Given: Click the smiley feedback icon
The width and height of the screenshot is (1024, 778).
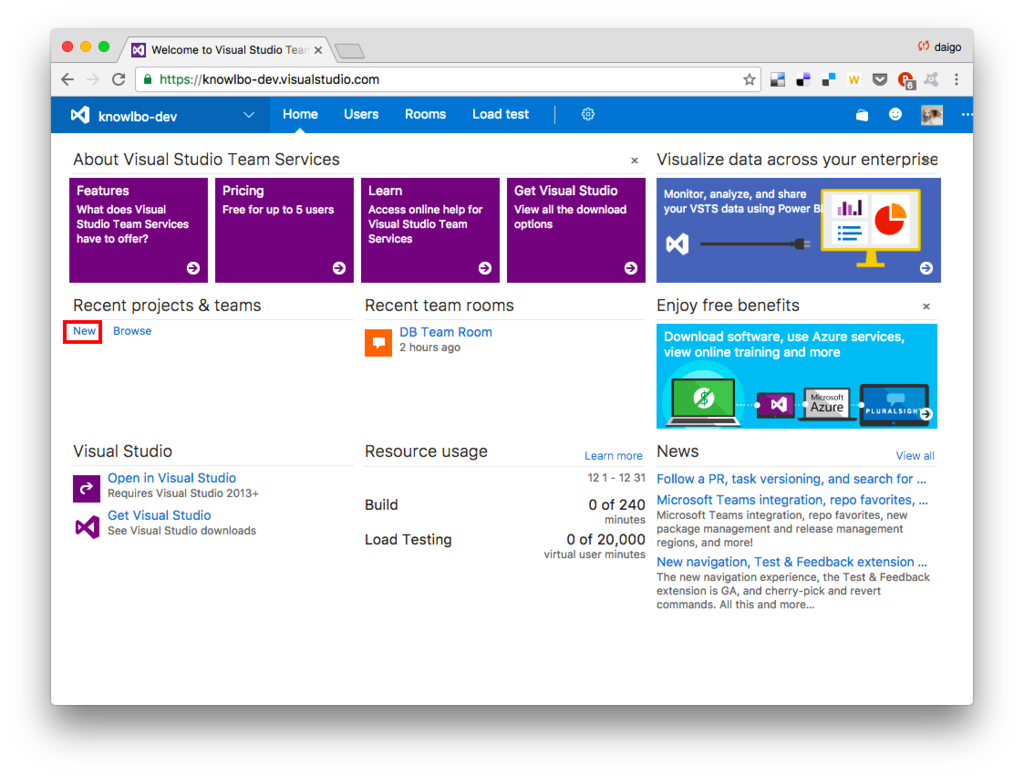Looking at the screenshot, I should [x=895, y=114].
